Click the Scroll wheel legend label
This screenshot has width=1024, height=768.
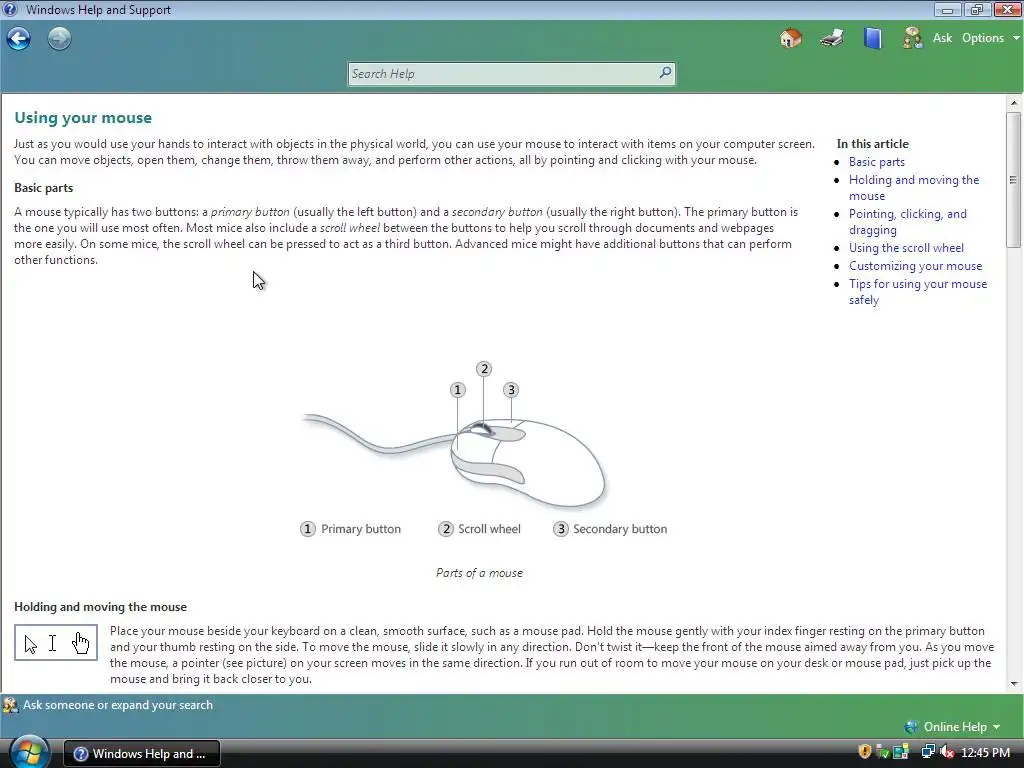[x=489, y=529]
